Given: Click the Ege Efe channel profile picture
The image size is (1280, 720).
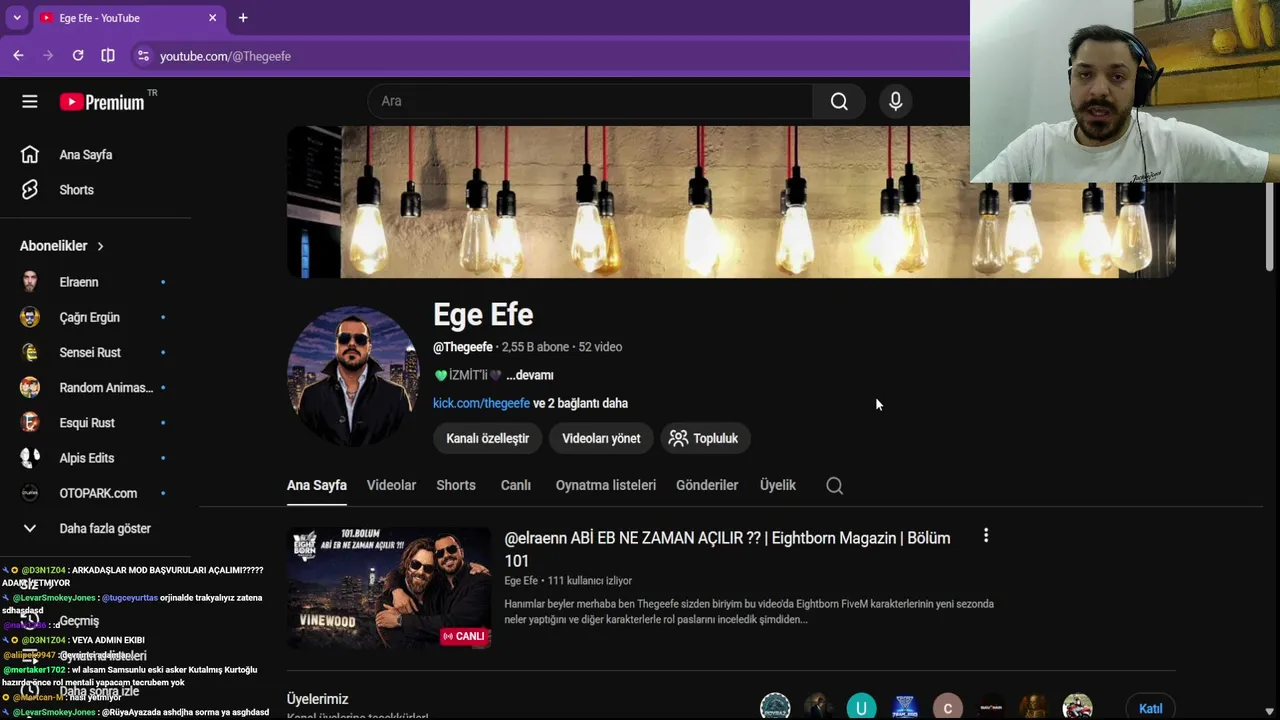Looking at the screenshot, I should pos(352,375).
